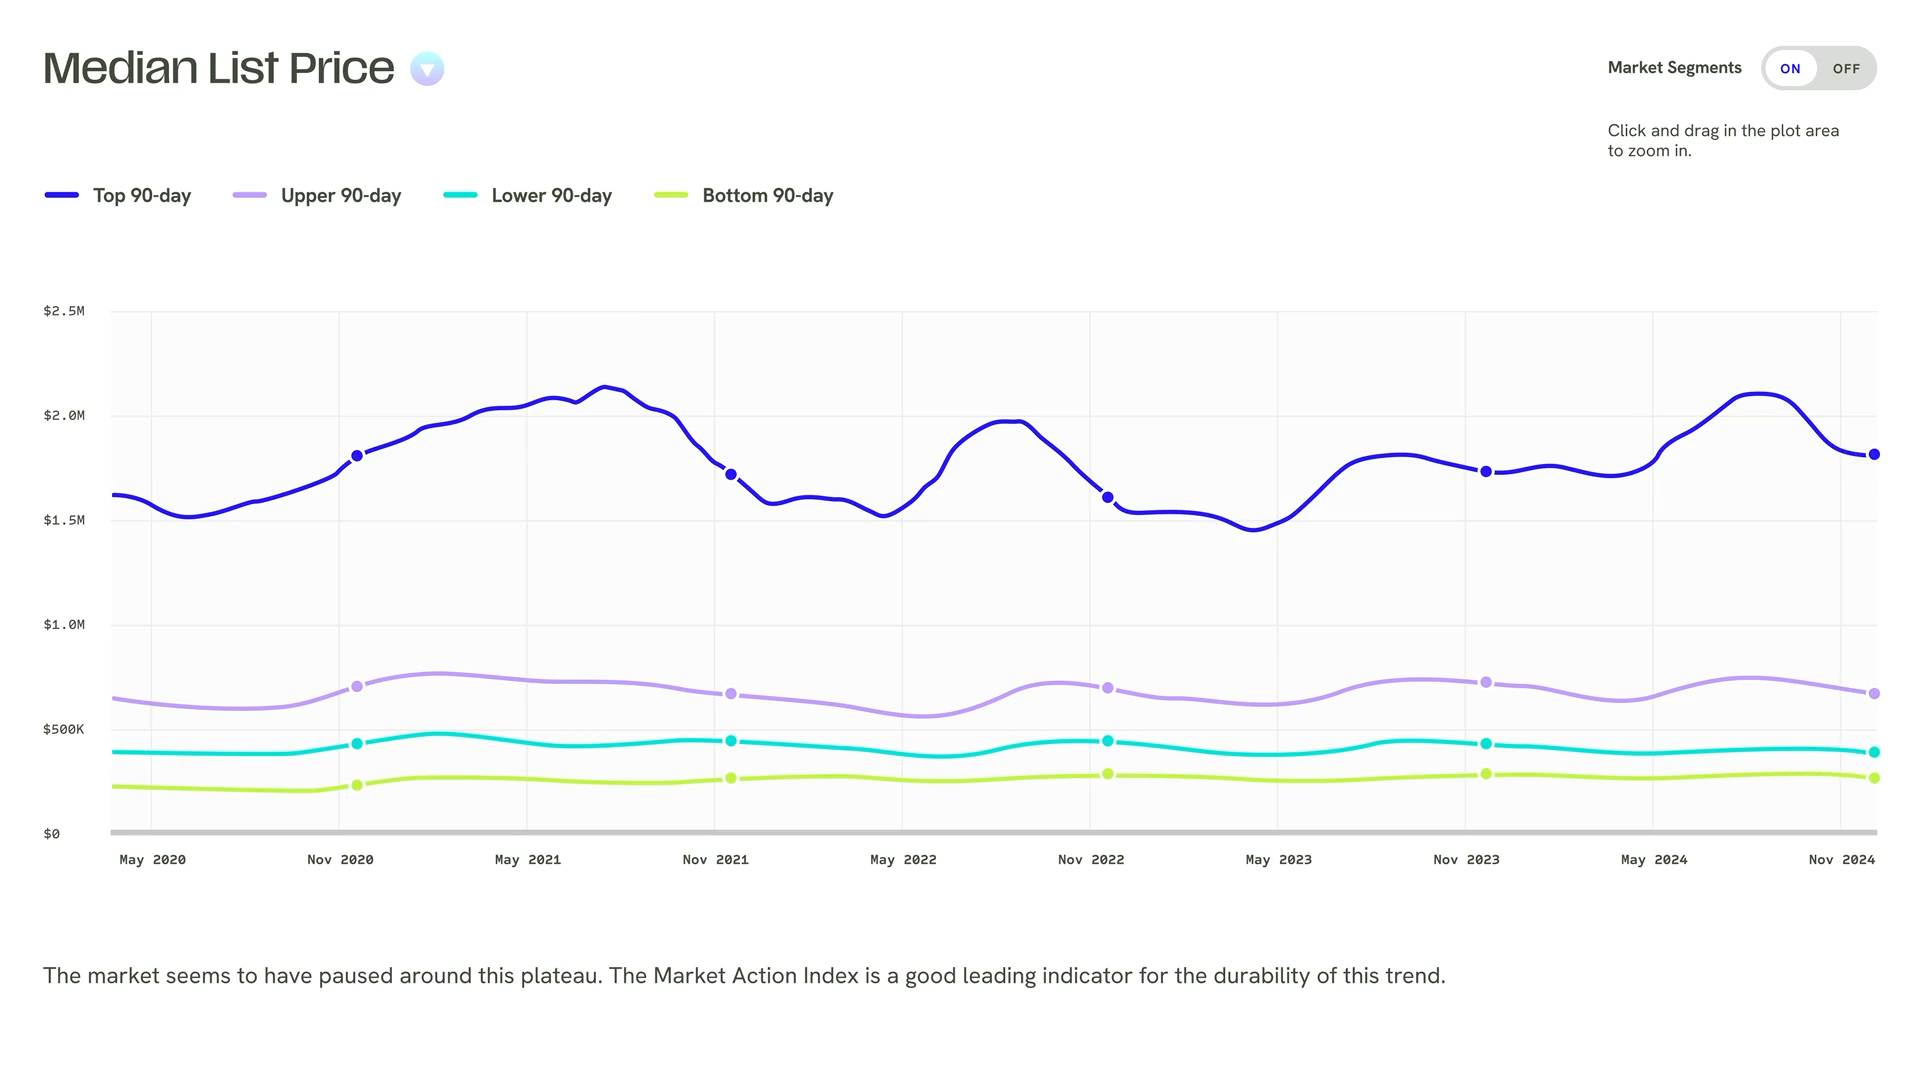Viewport: 1920px width, 1080px height.
Task: Click the Lower 90-day marker at Nov 2023
Action: [1486, 744]
